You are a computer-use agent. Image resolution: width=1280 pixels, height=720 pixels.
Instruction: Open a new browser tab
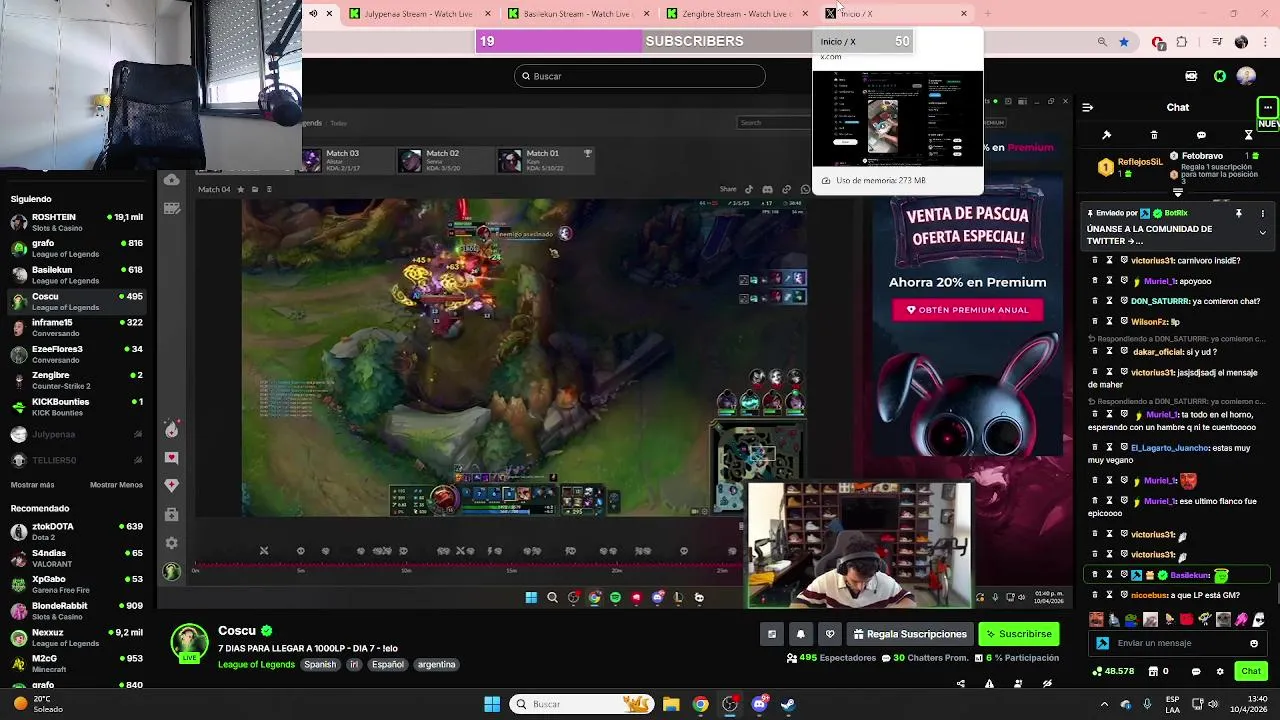pyautogui.click(x=987, y=13)
